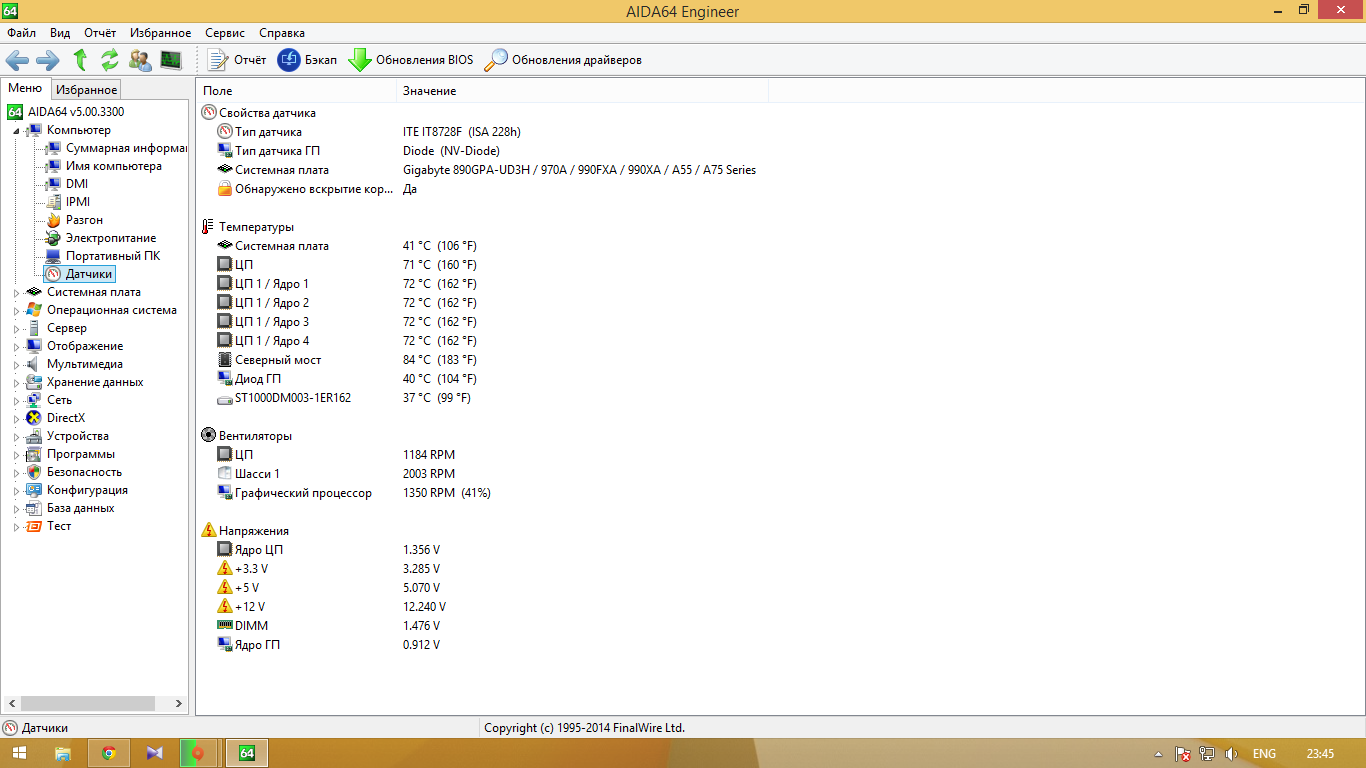Open the Справка menu
1366x768 pixels.
point(282,33)
